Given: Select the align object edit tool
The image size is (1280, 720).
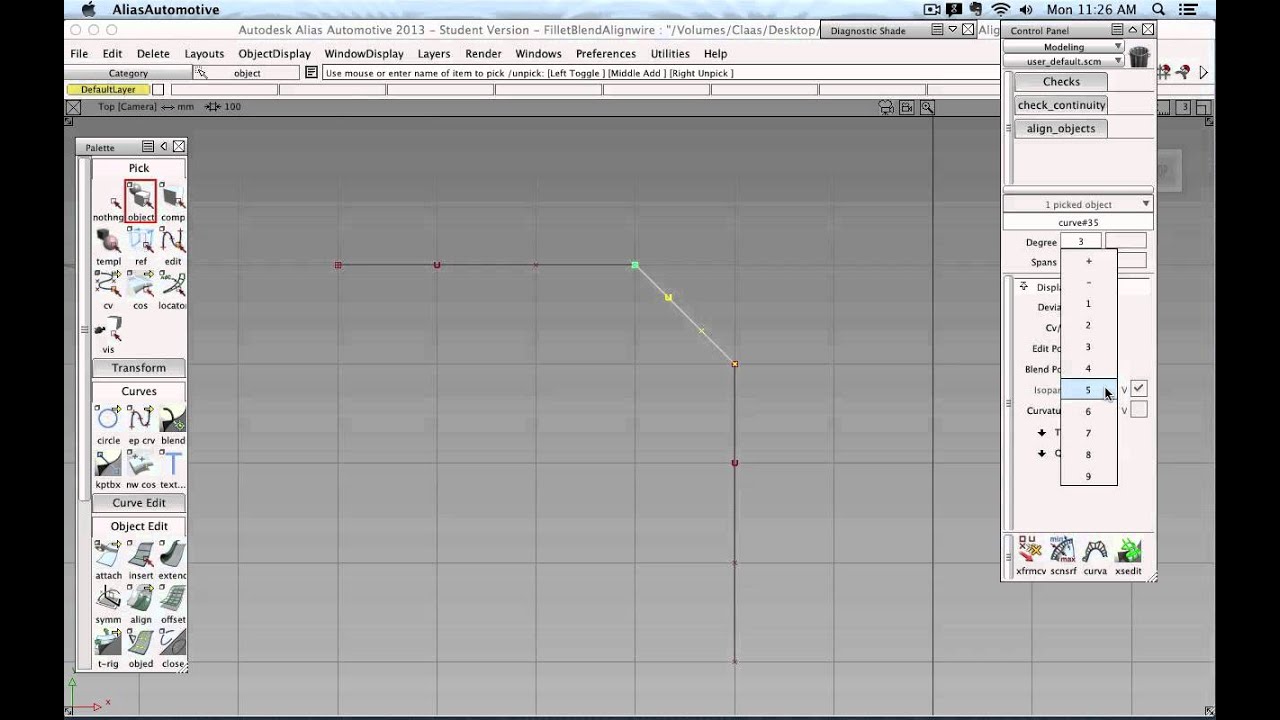Looking at the screenshot, I should click(140, 603).
